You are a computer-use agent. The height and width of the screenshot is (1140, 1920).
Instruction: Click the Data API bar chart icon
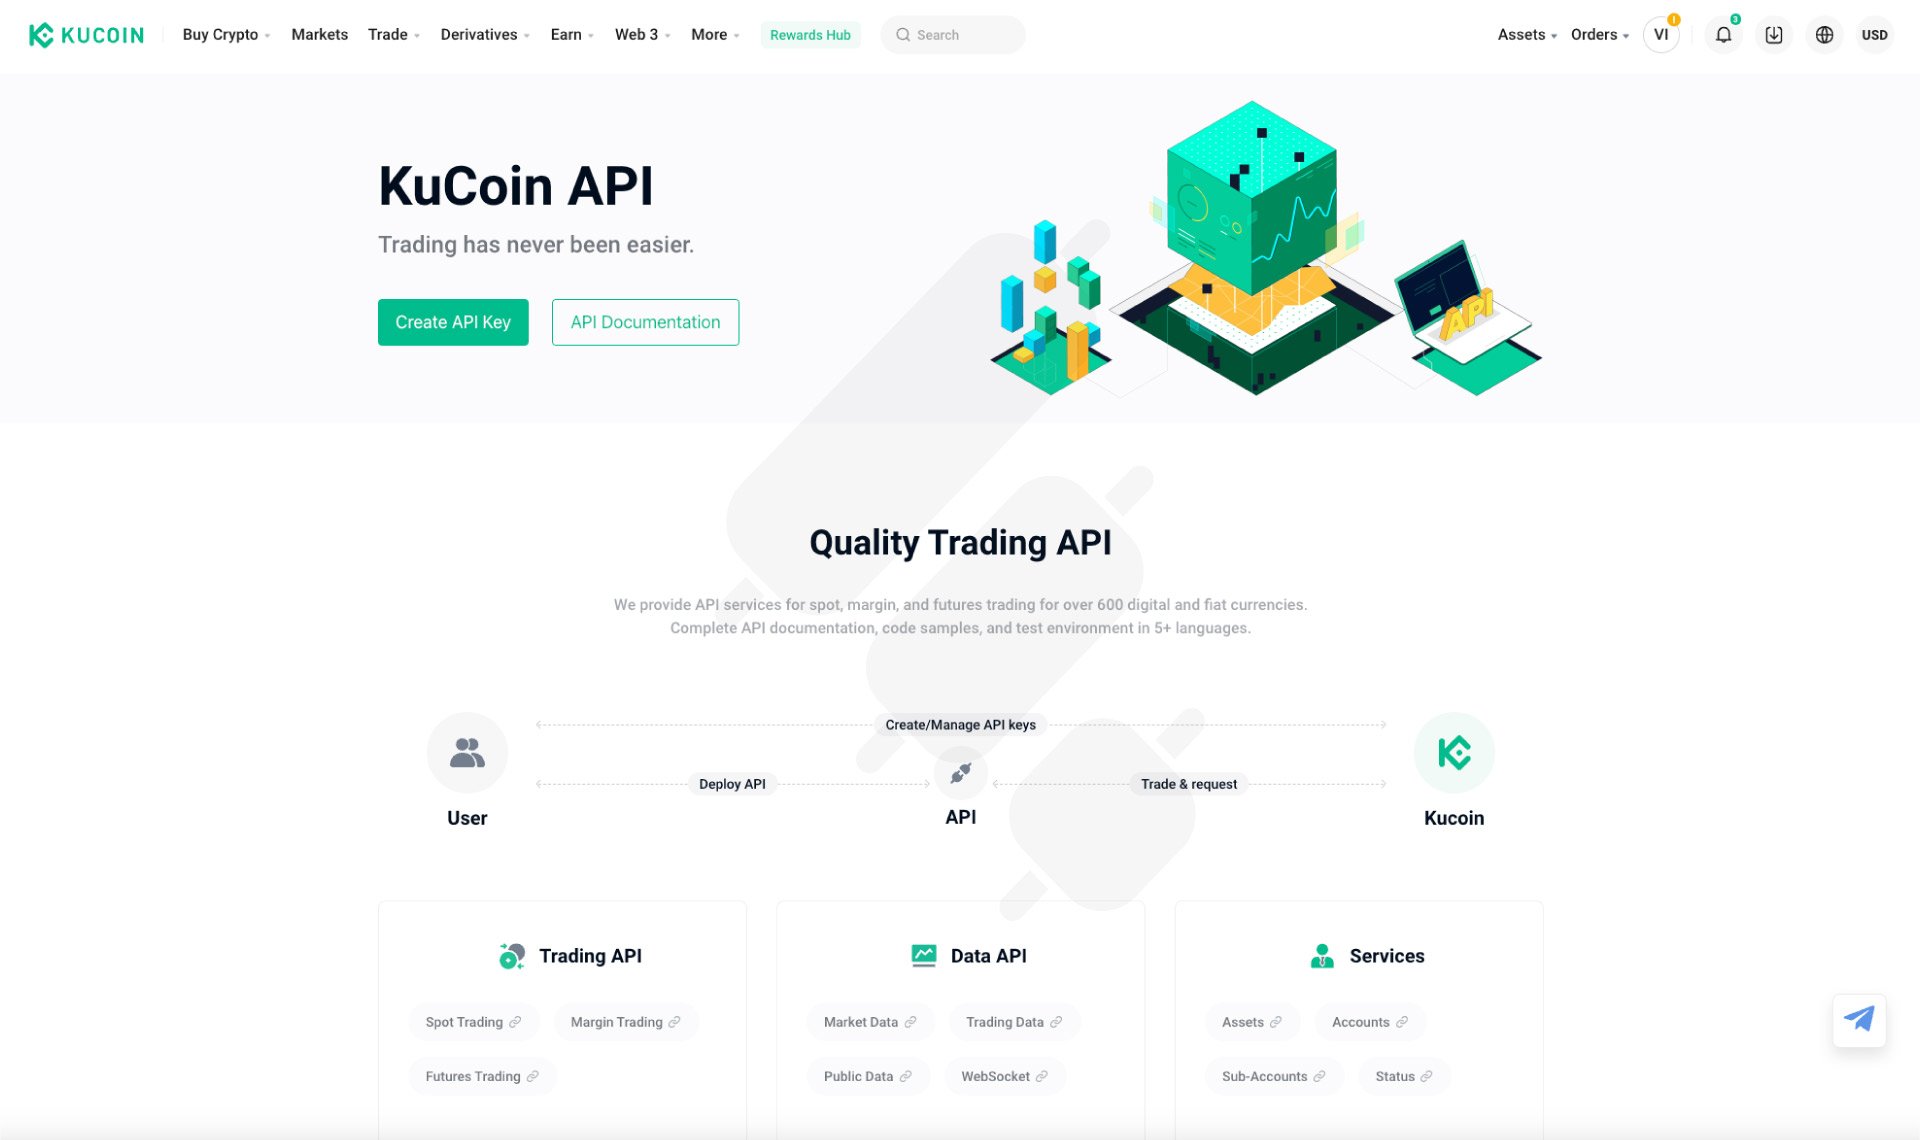tap(921, 955)
